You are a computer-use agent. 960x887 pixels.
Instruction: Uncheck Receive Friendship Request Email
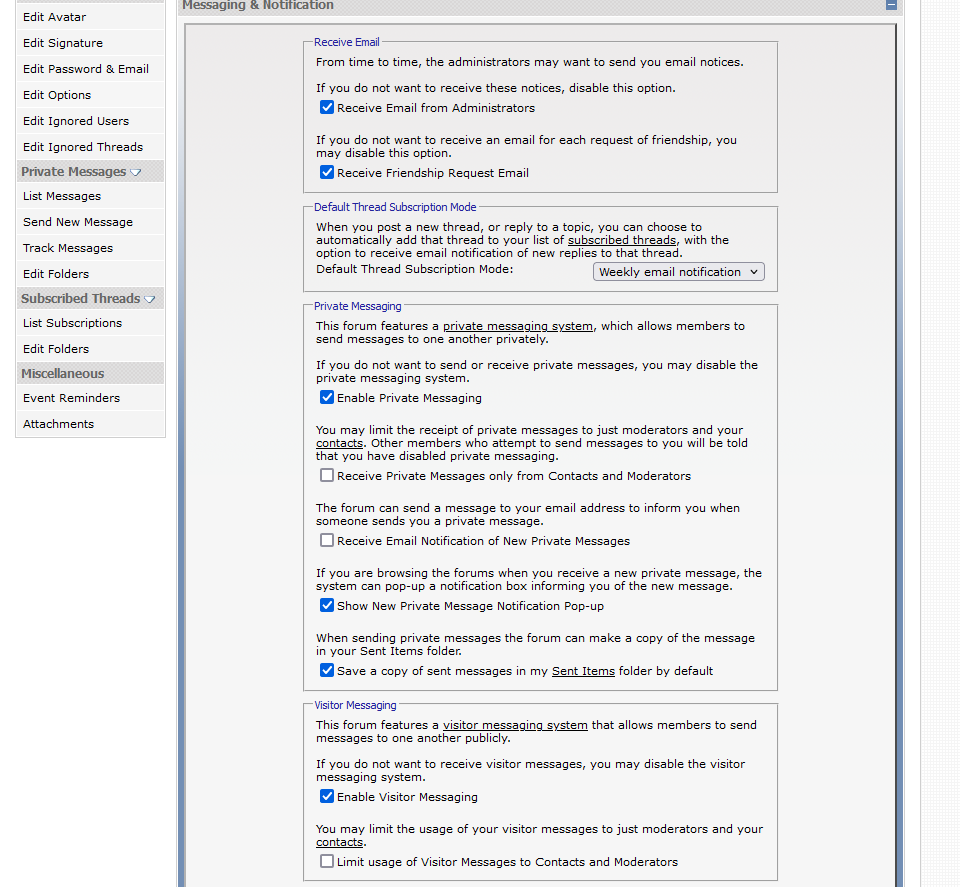(327, 173)
